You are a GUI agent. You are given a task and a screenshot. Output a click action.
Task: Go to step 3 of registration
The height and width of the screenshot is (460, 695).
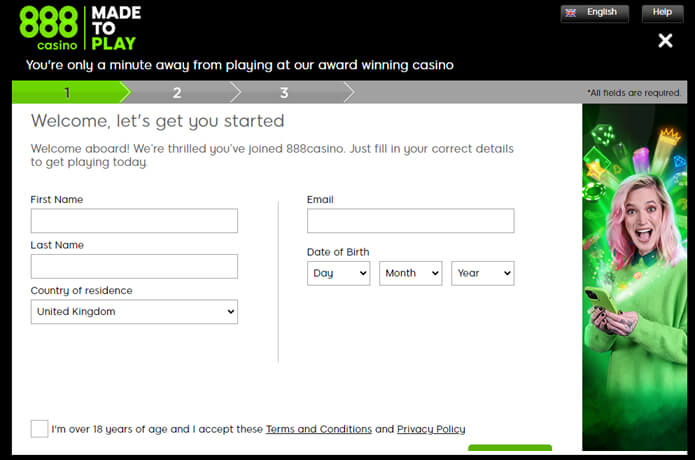point(284,93)
